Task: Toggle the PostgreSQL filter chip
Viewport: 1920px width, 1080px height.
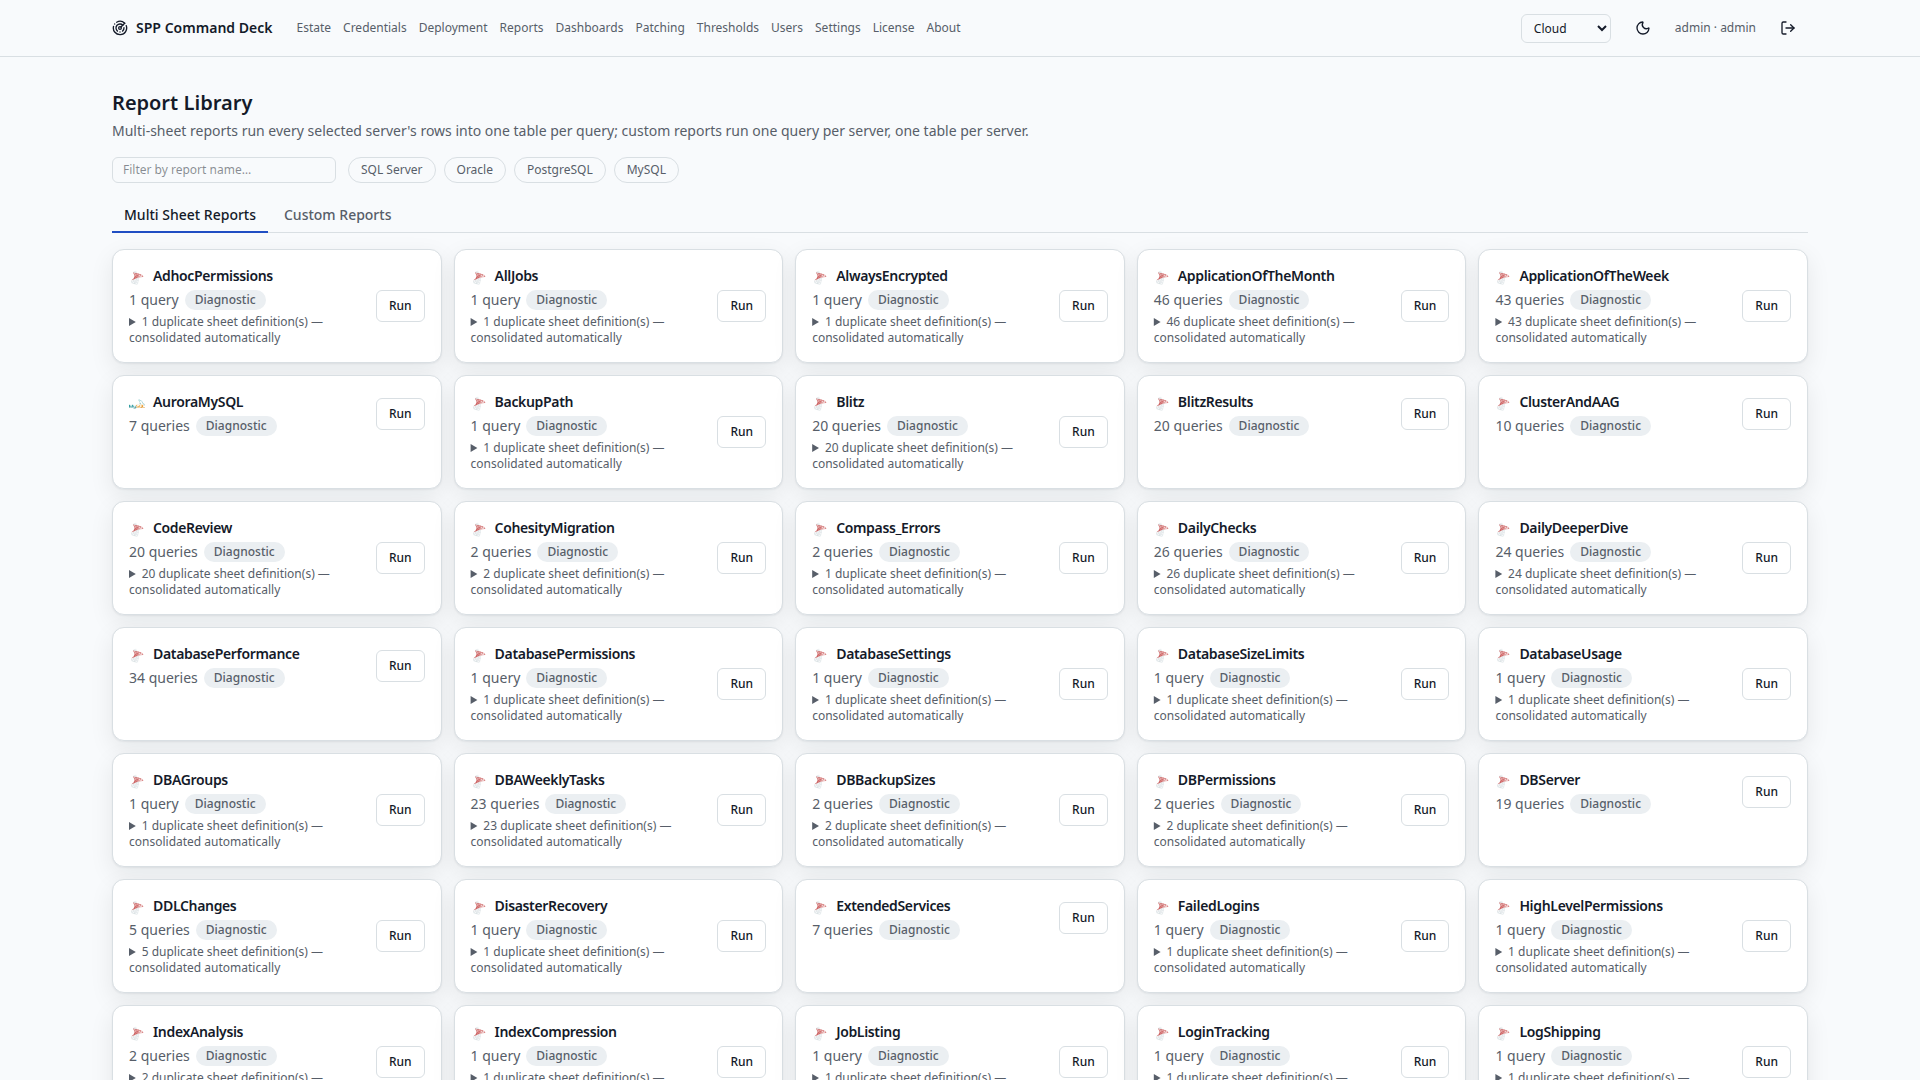Action: click(x=559, y=170)
